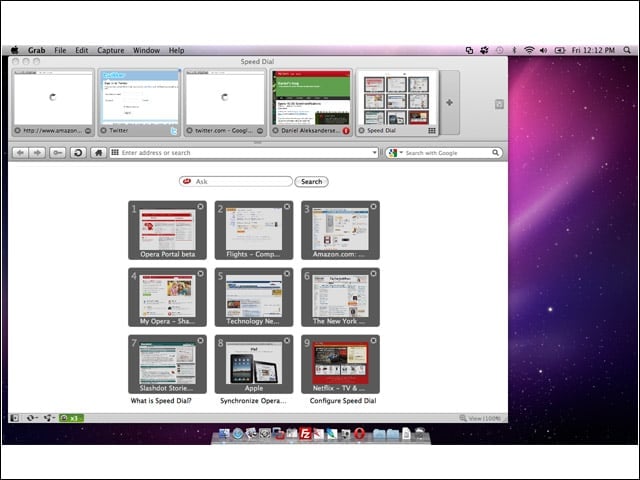This screenshot has width=640, height=480.
Task: Click the Fri 12:12 PM clock
Action: (x=593, y=50)
